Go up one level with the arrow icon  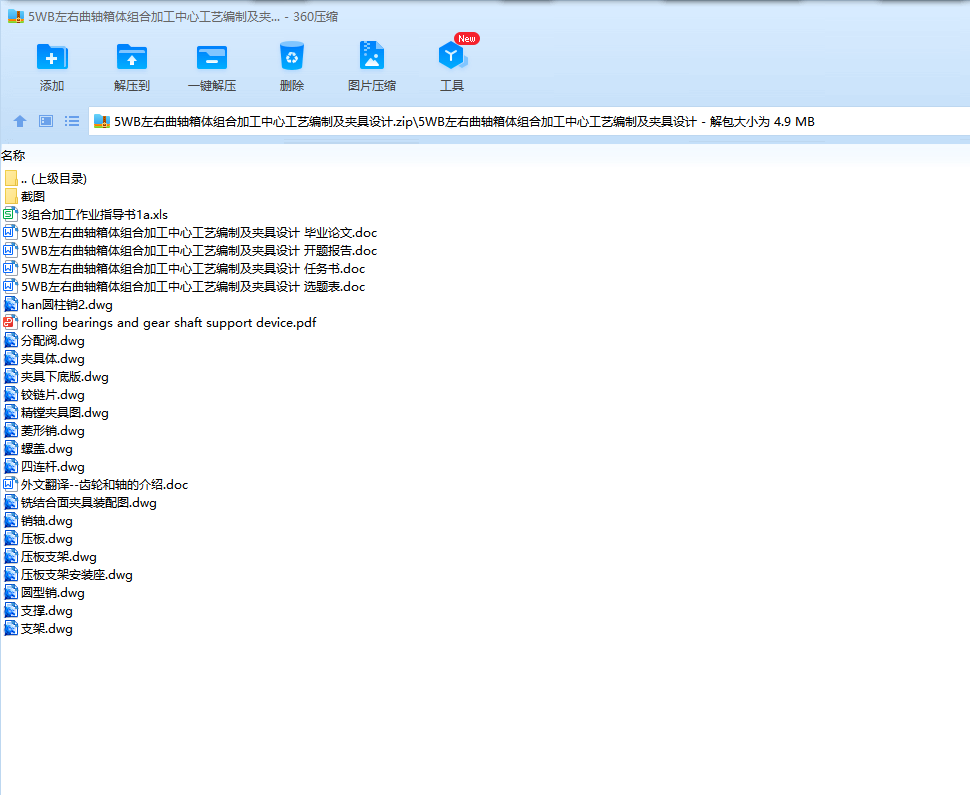point(20,121)
